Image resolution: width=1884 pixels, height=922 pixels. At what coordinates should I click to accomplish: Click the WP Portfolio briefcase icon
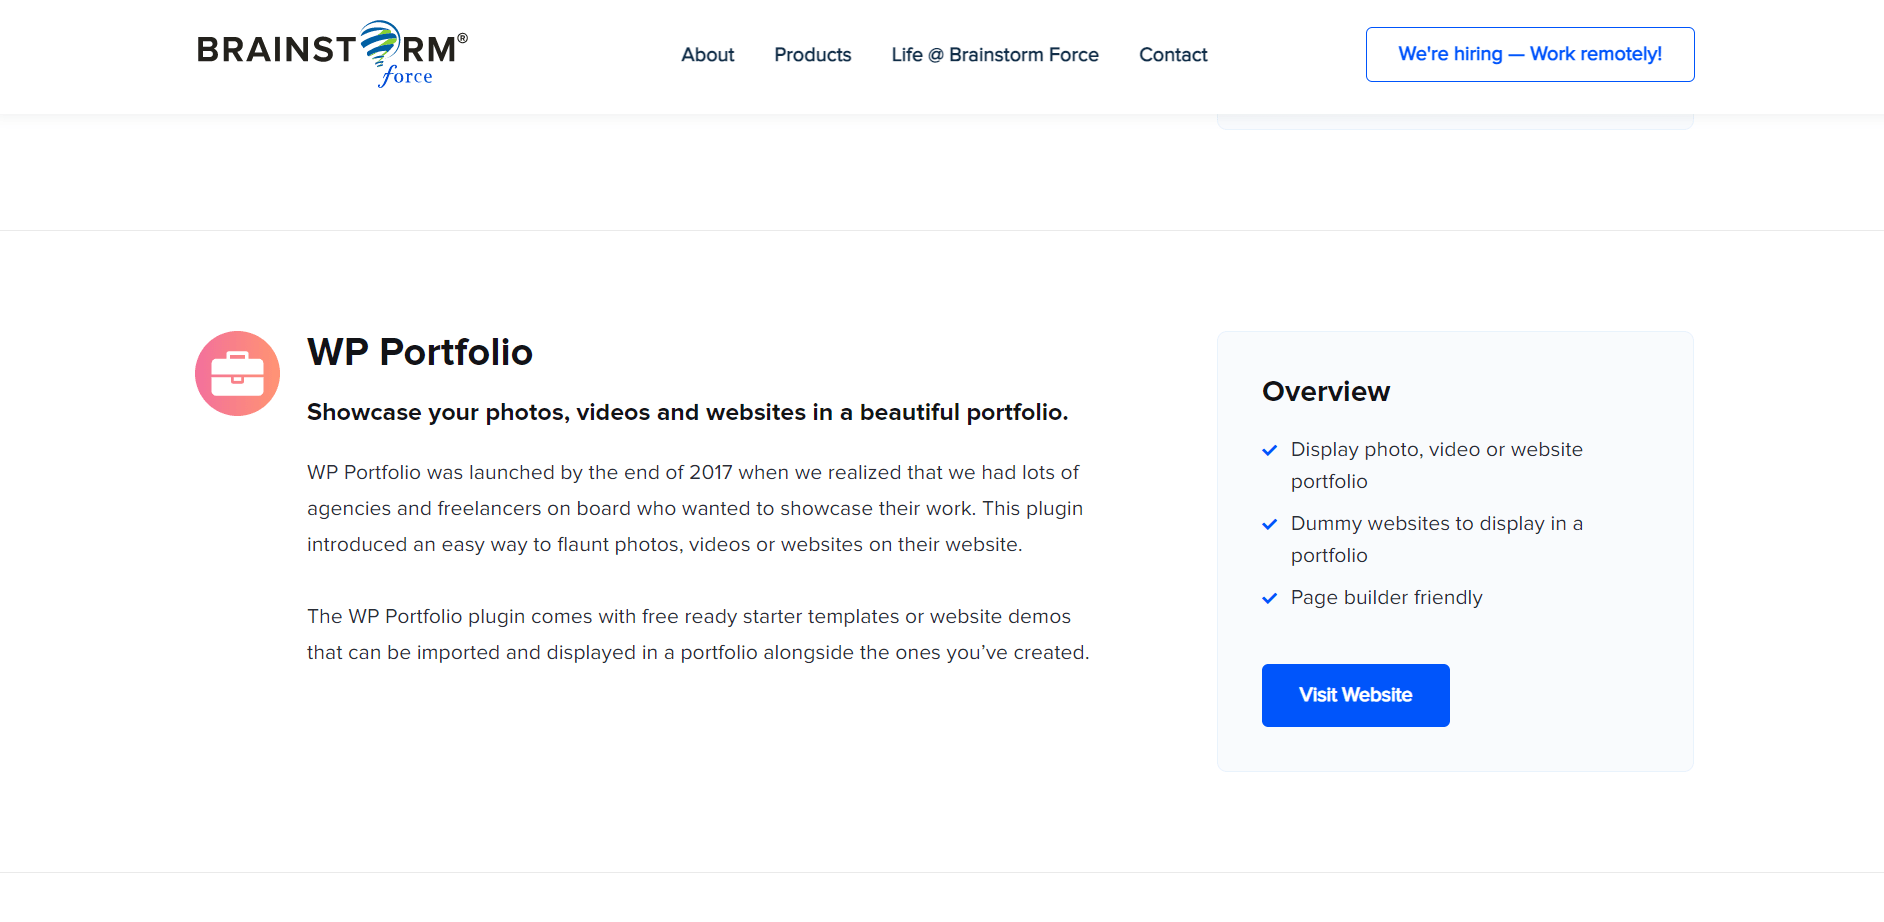pos(237,373)
